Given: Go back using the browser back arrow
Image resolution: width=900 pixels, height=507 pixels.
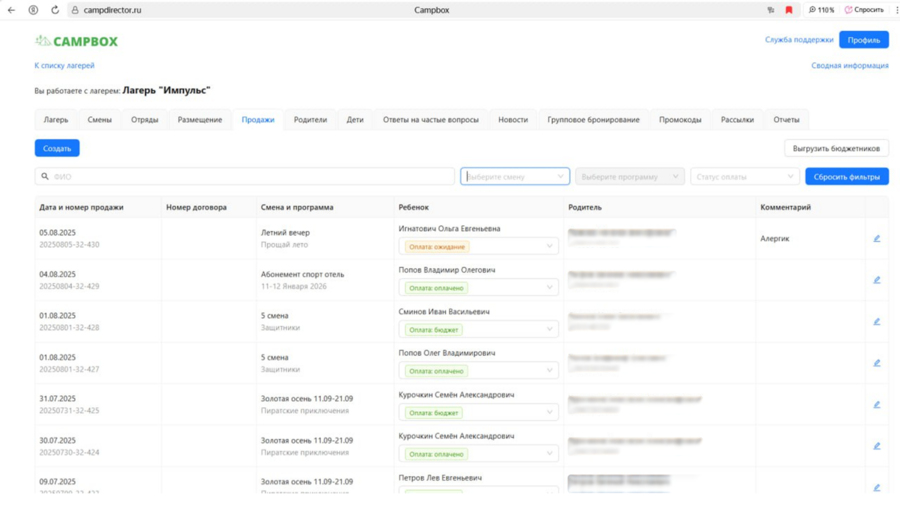Looking at the screenshot, I should tap(12, 10).
